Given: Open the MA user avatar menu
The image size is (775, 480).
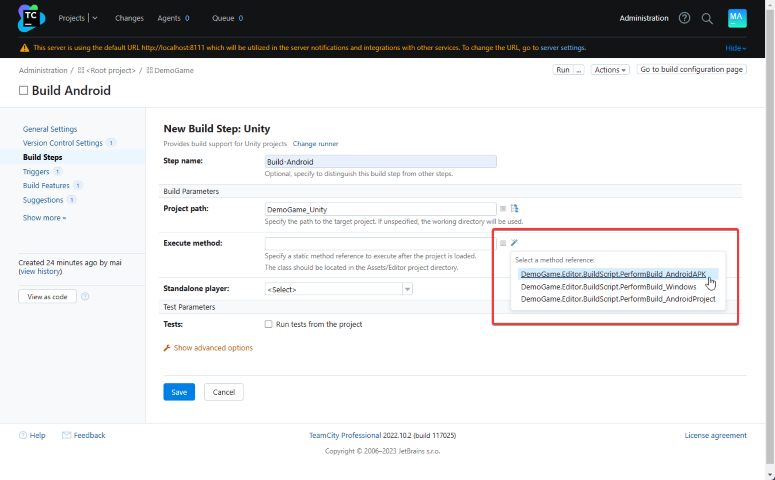Looking at the screenshot, I should pyautogui.click(x=736, y=18).
